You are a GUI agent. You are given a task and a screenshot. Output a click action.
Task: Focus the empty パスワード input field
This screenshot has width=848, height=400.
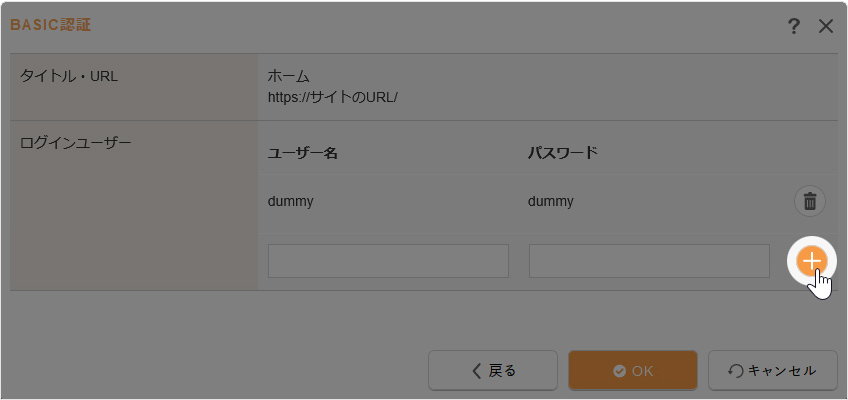pyautogui.click(x=648, y=261)
